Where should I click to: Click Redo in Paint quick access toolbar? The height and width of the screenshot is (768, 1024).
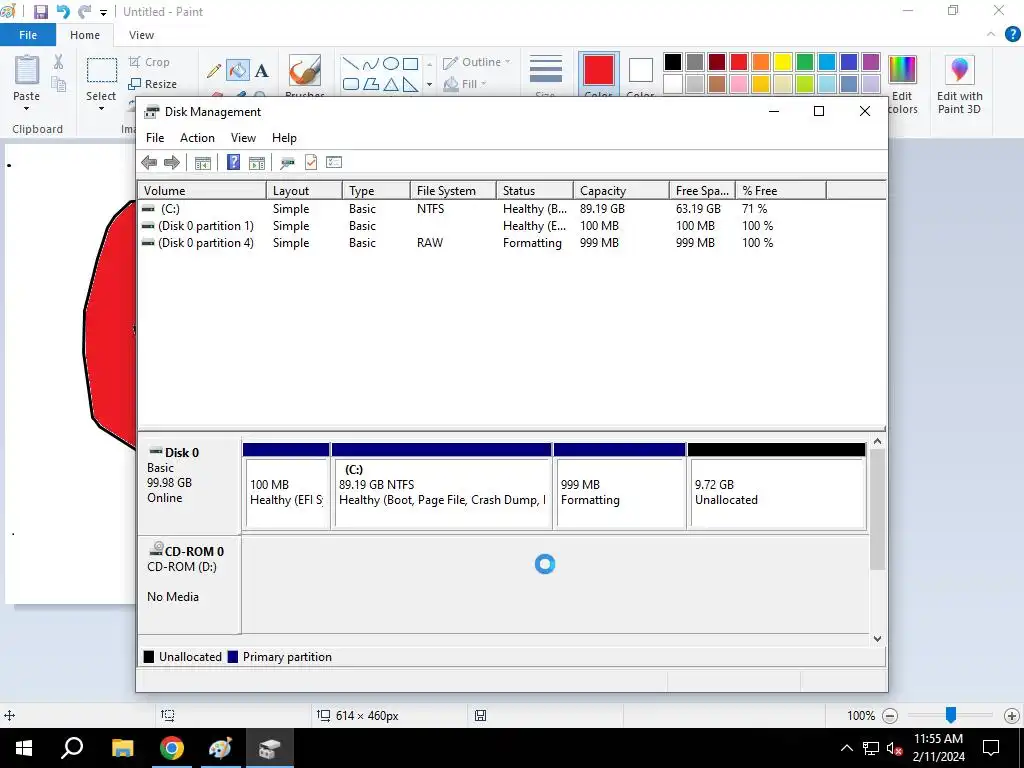pos(84,12)
